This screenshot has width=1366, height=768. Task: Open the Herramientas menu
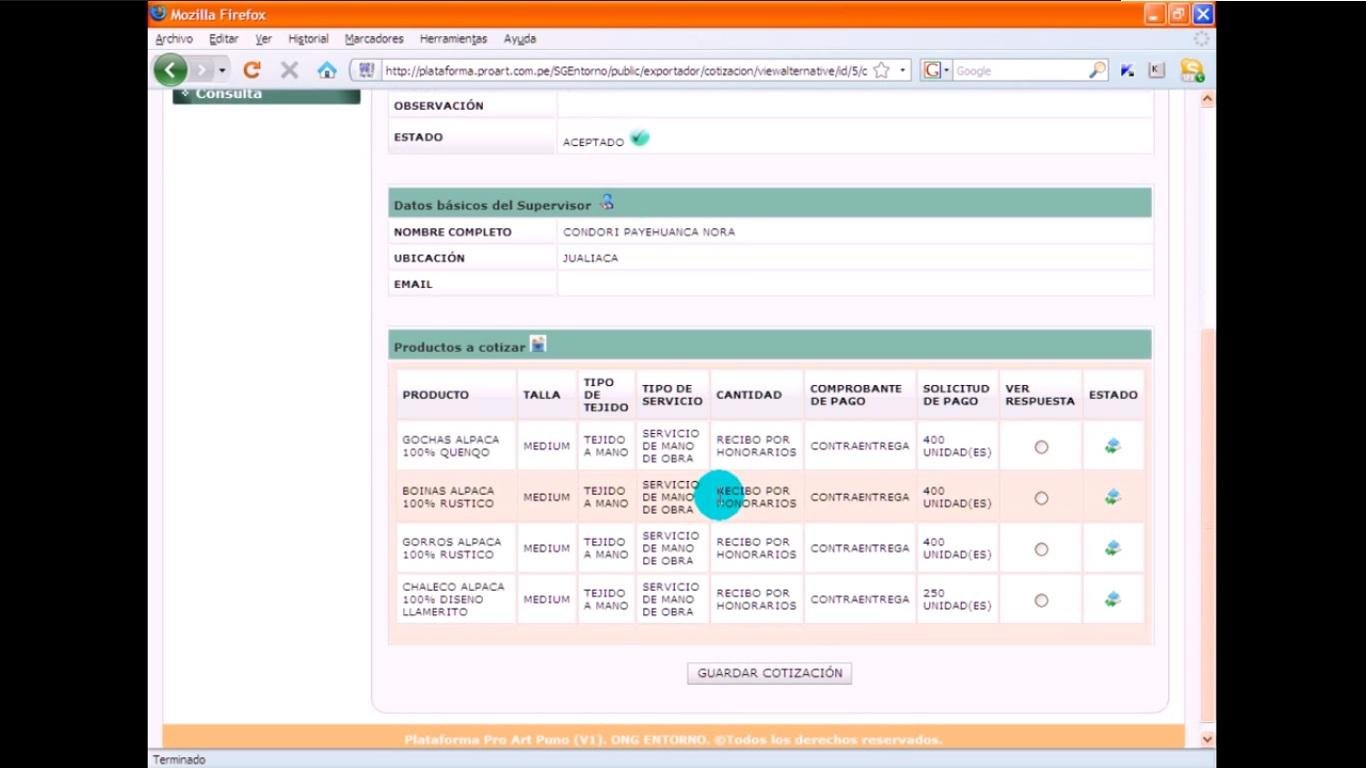pyautogui.click(x=453, y=38)
